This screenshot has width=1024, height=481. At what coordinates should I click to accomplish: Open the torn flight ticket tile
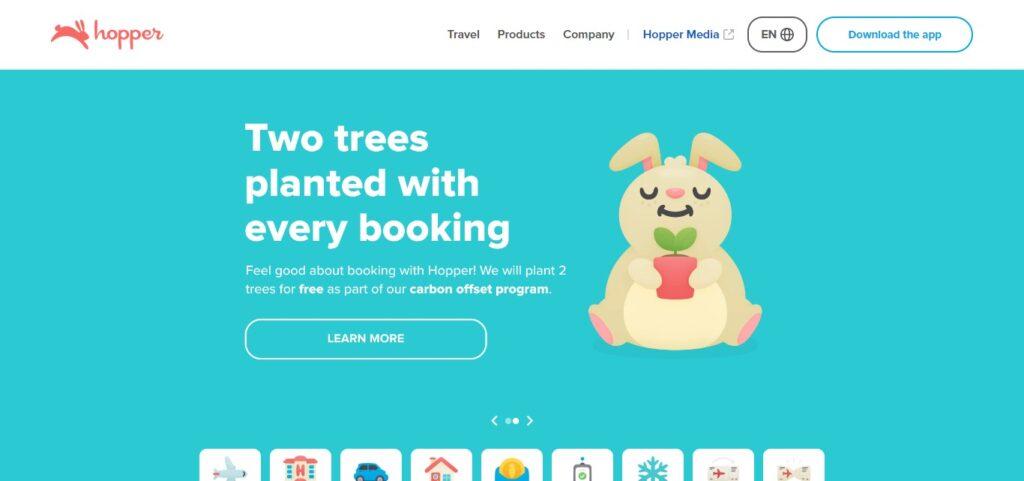tap(794, 465)
